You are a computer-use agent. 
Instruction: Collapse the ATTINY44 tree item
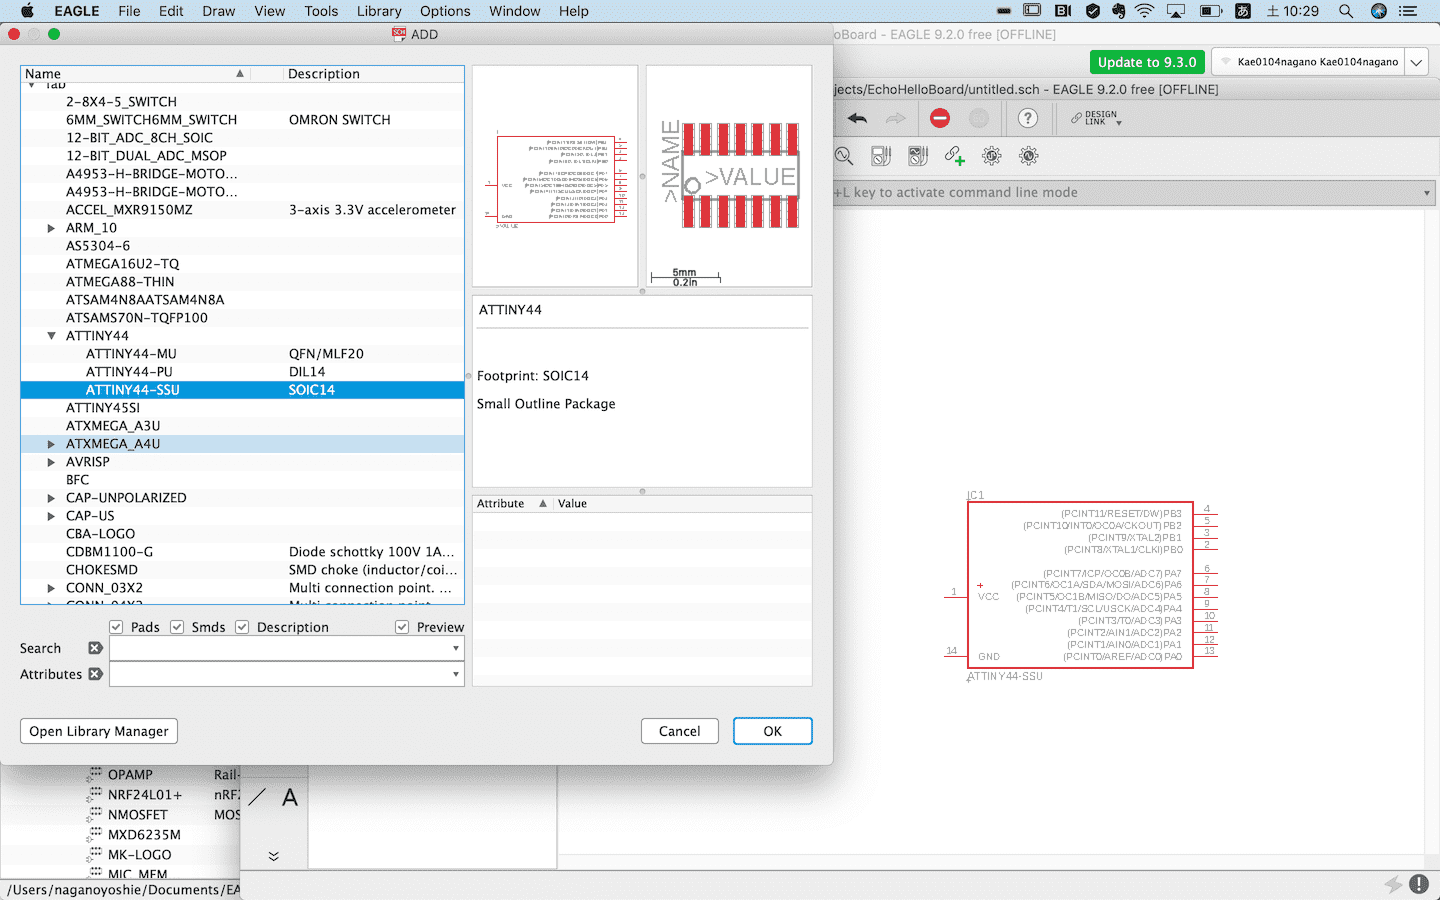click(x=51, y=336)
